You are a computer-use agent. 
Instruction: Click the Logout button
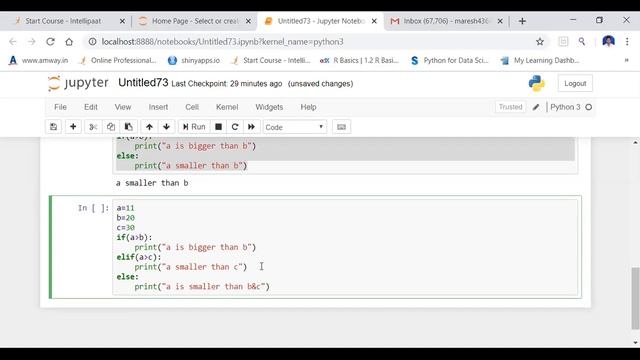pyautogui.click(x=575, y=83)
